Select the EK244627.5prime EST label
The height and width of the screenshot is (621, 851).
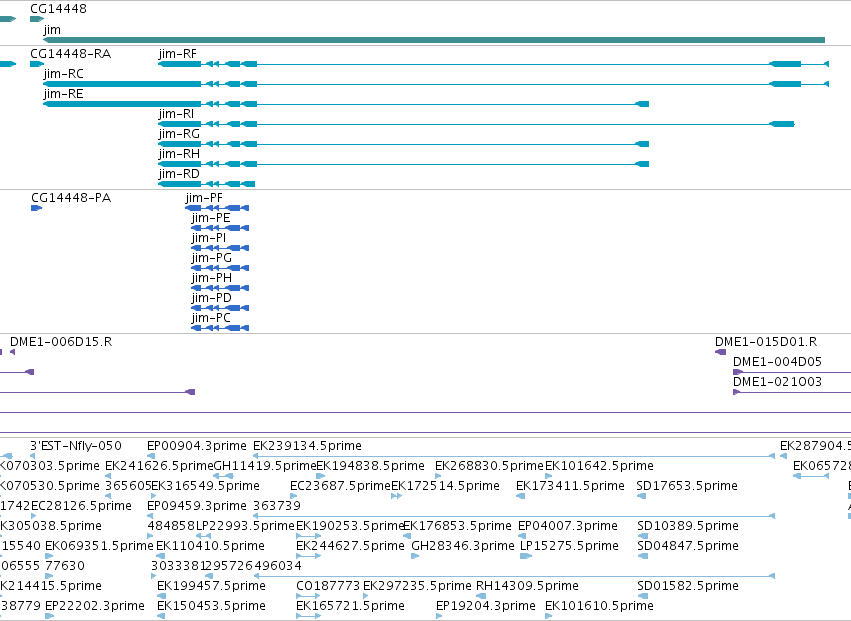(x=351, y=546)
